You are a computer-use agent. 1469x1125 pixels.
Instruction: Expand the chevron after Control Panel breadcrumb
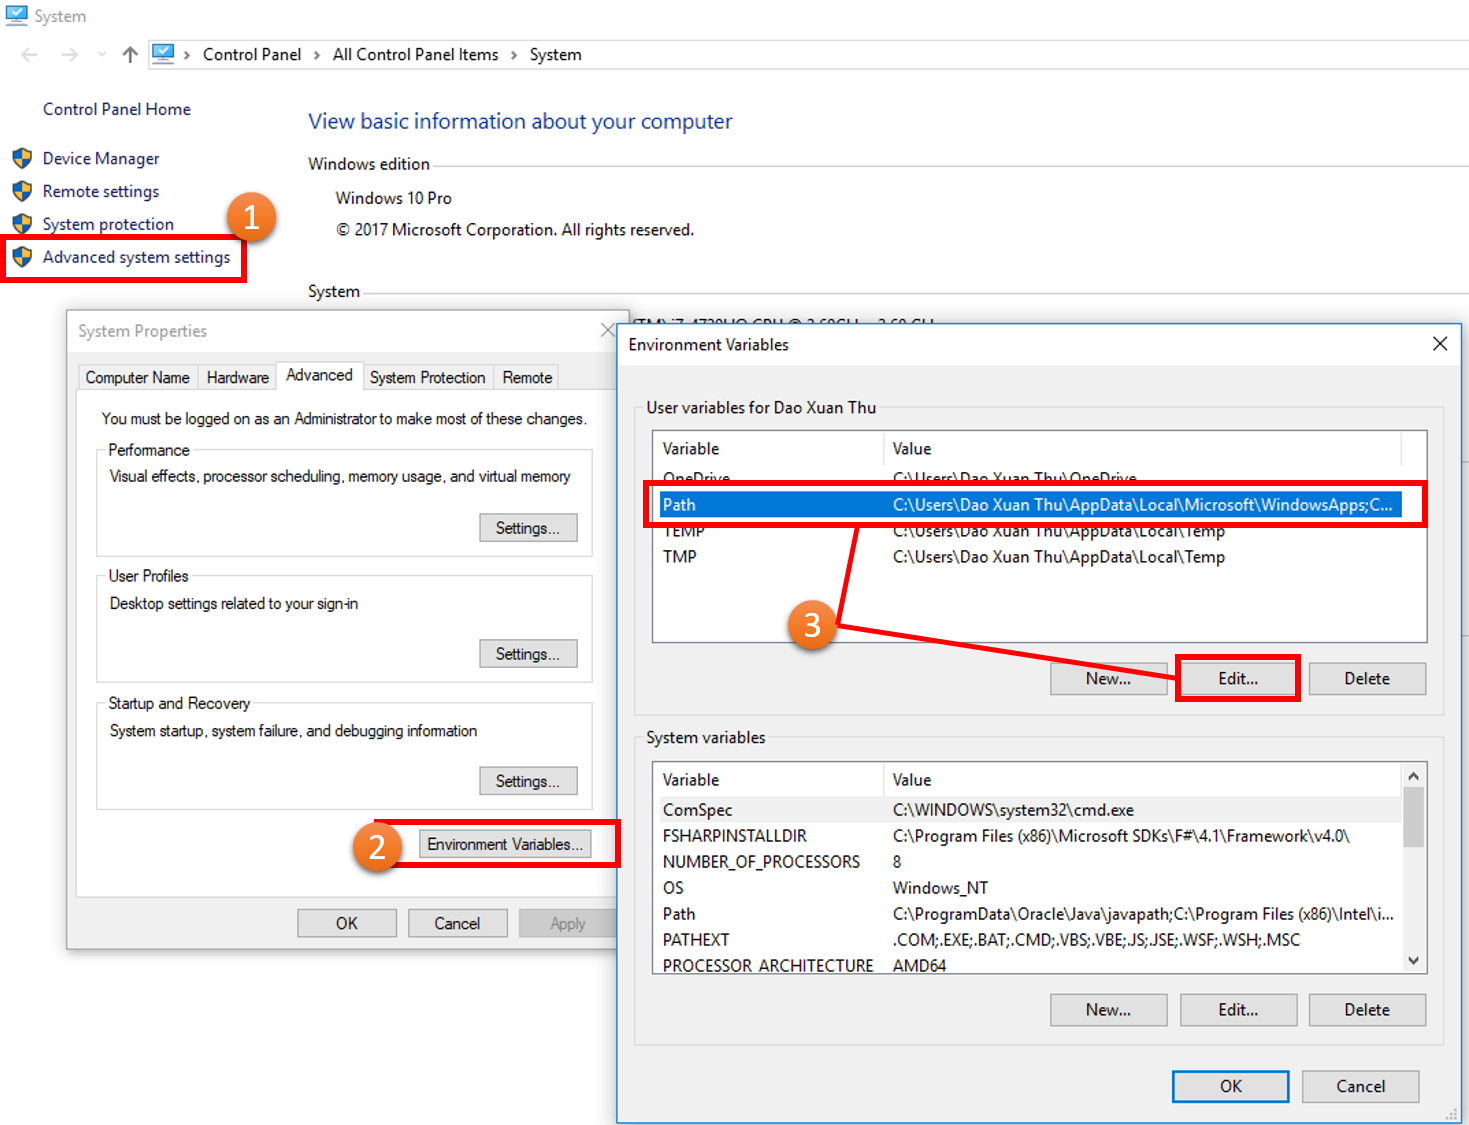317,55
